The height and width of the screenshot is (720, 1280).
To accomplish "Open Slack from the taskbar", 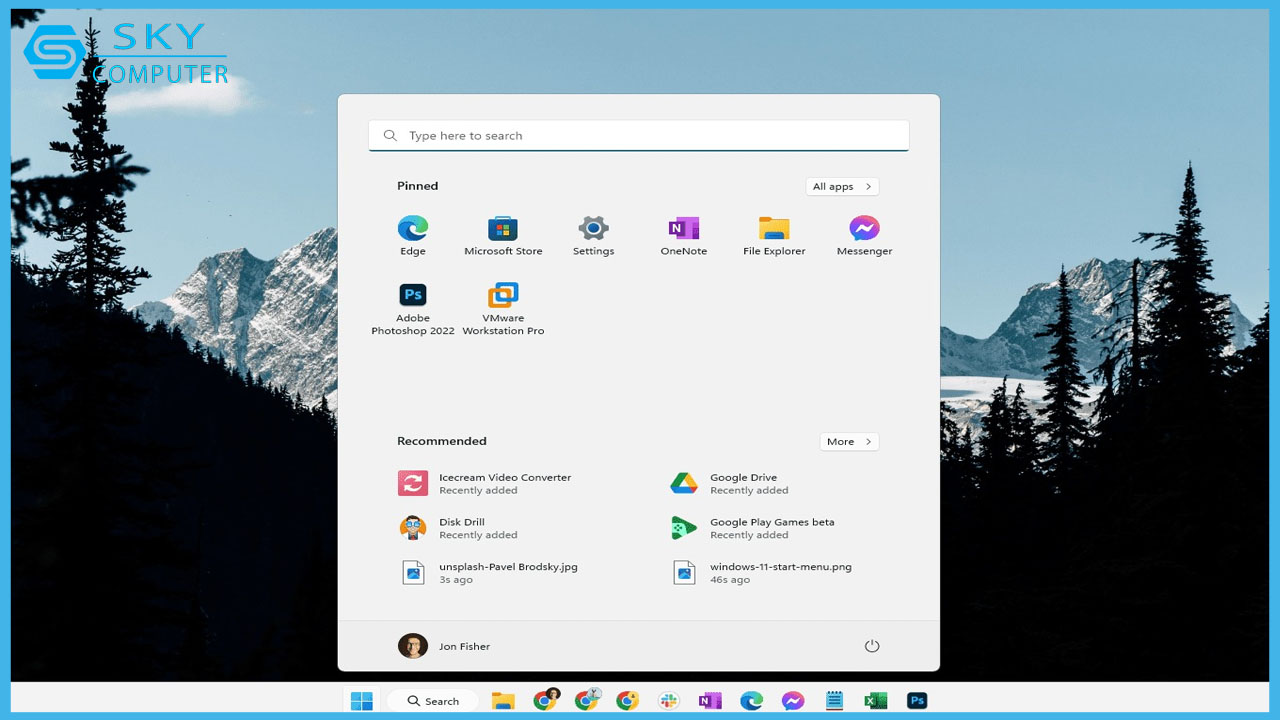I will pos(668,700).
